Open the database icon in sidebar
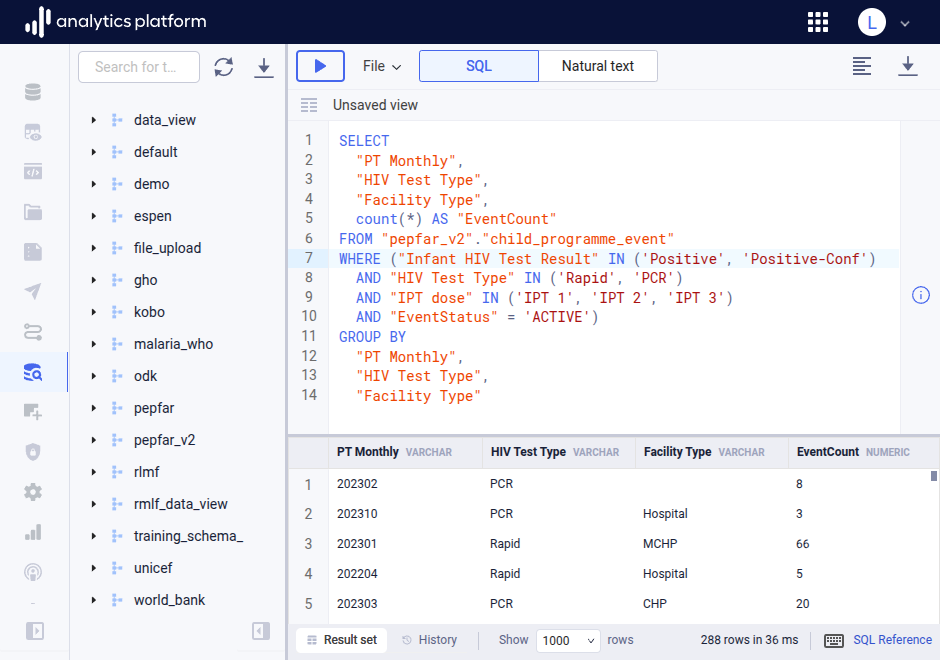This screenshot has width=940, height=660. (33, 92)
